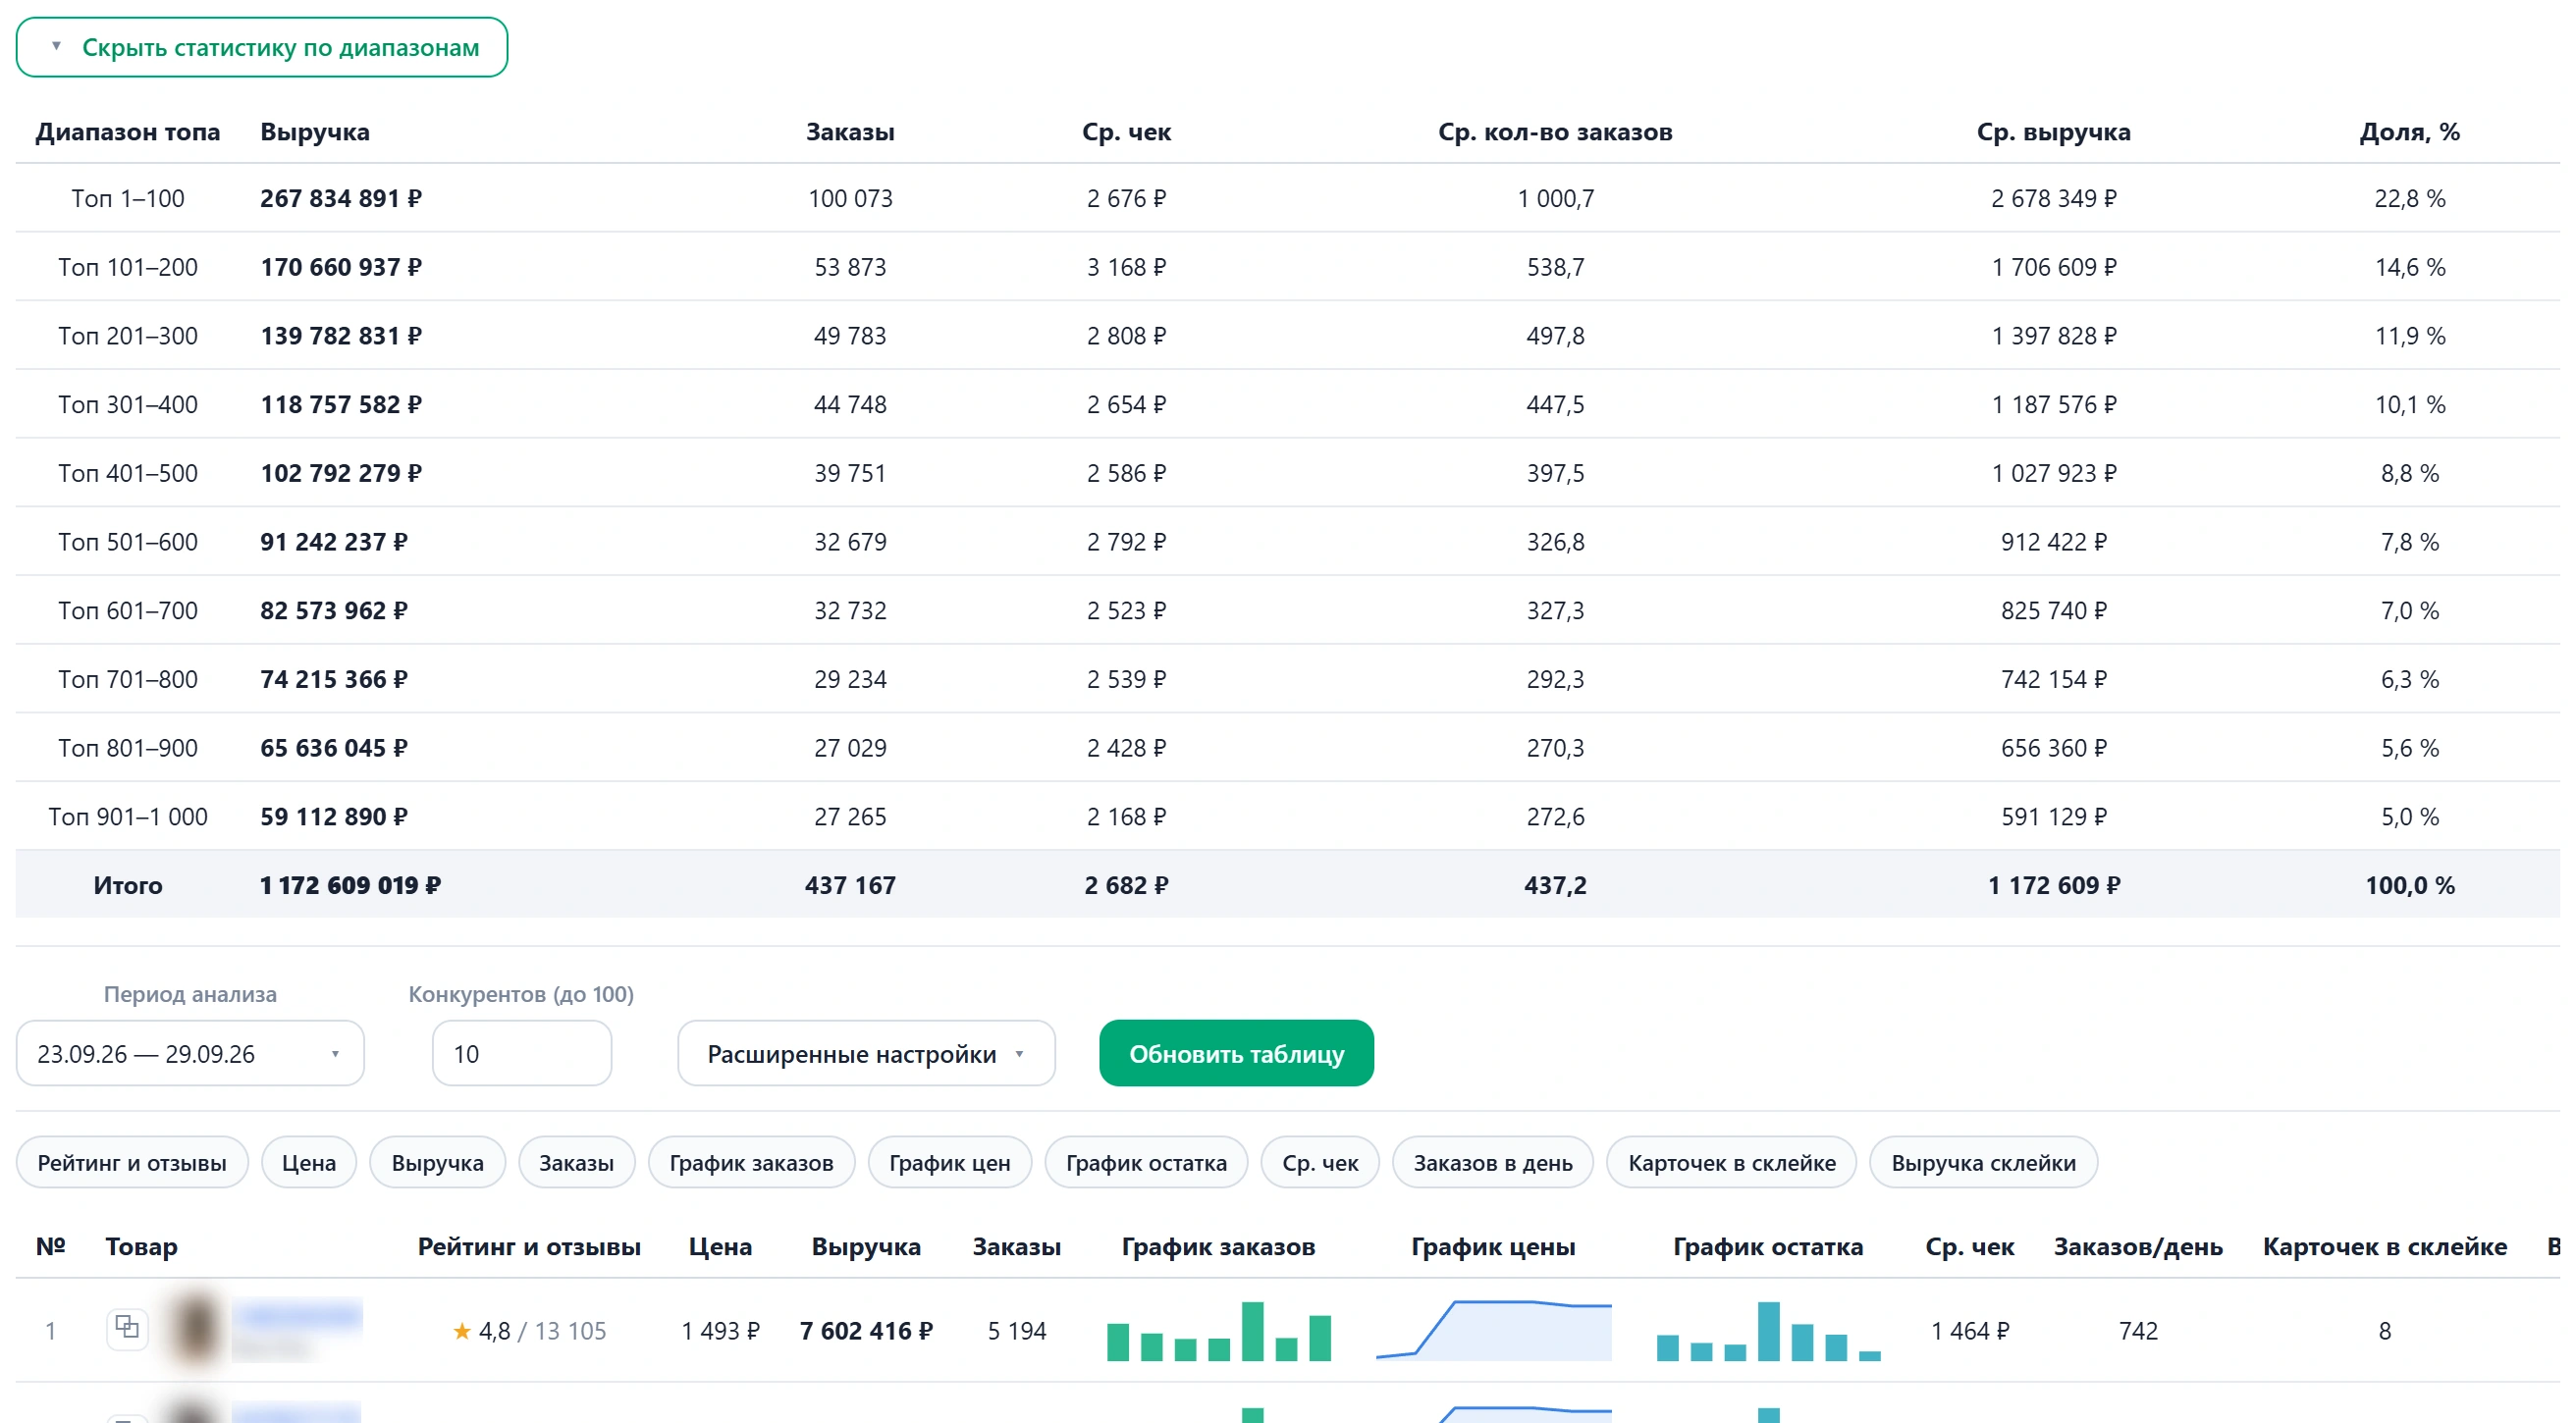Toggle the Выручка склейки column chip
The image size is (2576, 1423).
click(1983, 1162)
